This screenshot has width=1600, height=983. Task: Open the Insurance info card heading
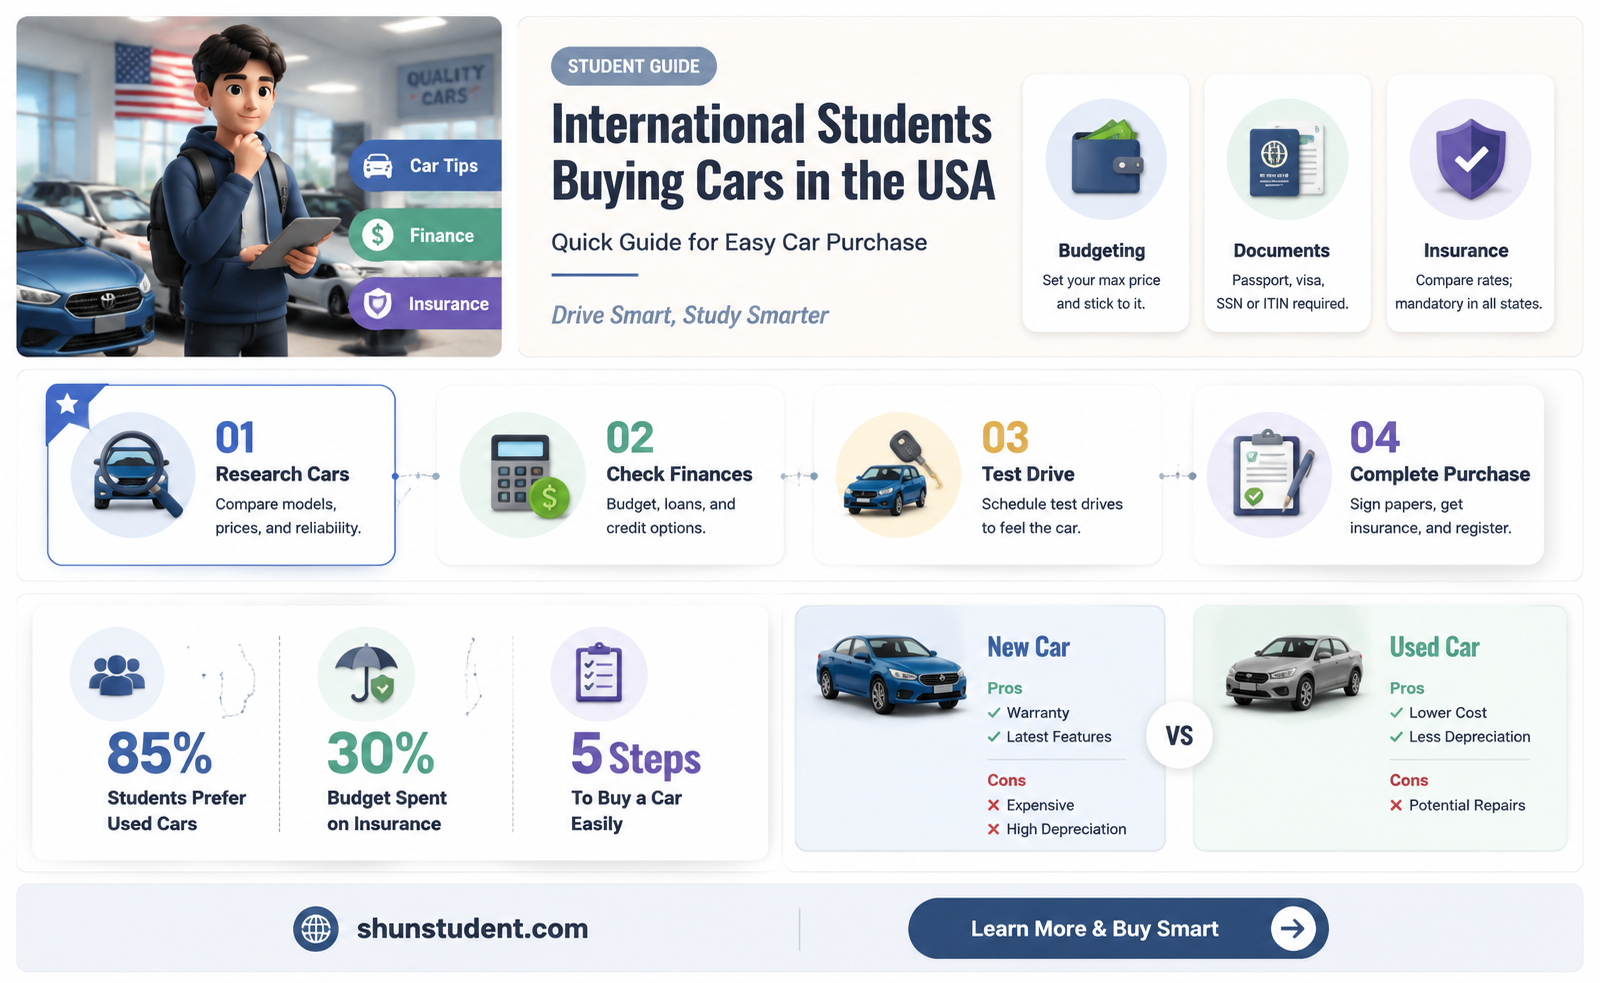[1466, 251]
